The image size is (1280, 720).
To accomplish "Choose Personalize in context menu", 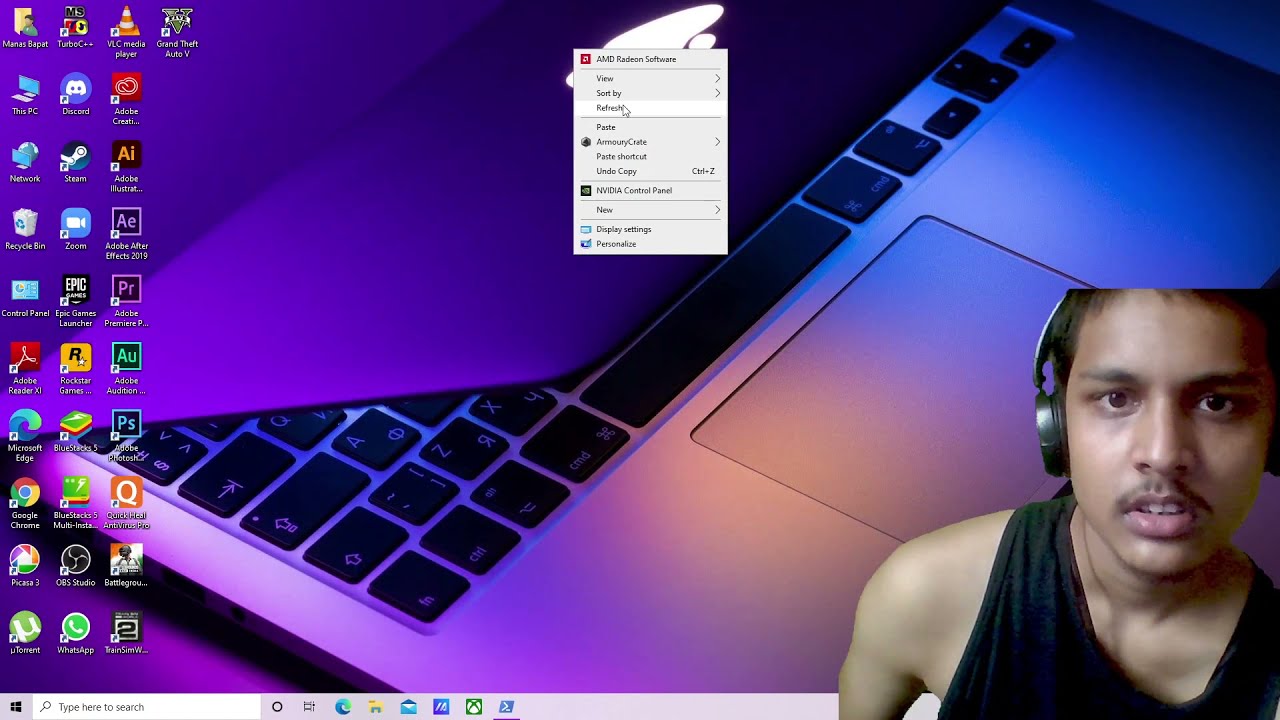I will pos(650,244).
